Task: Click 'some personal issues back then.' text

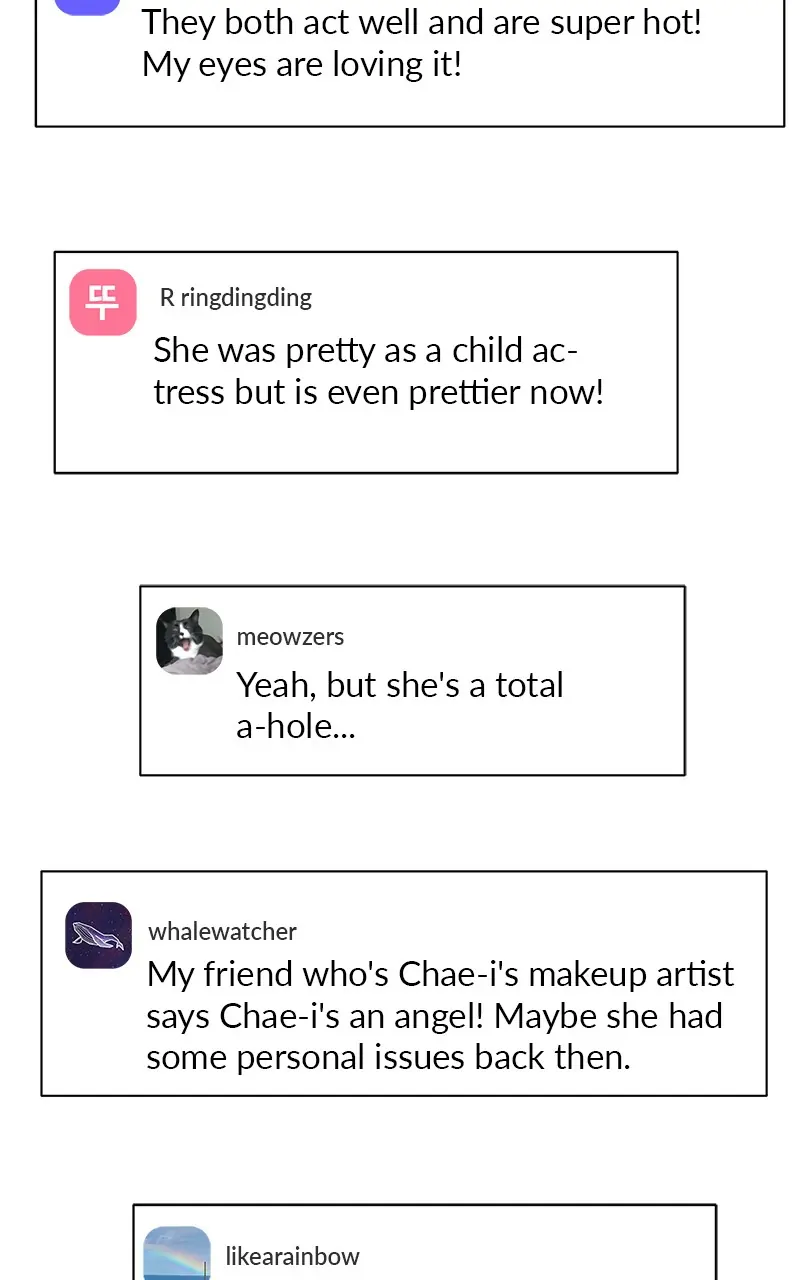Action: tap(388, 1057)
